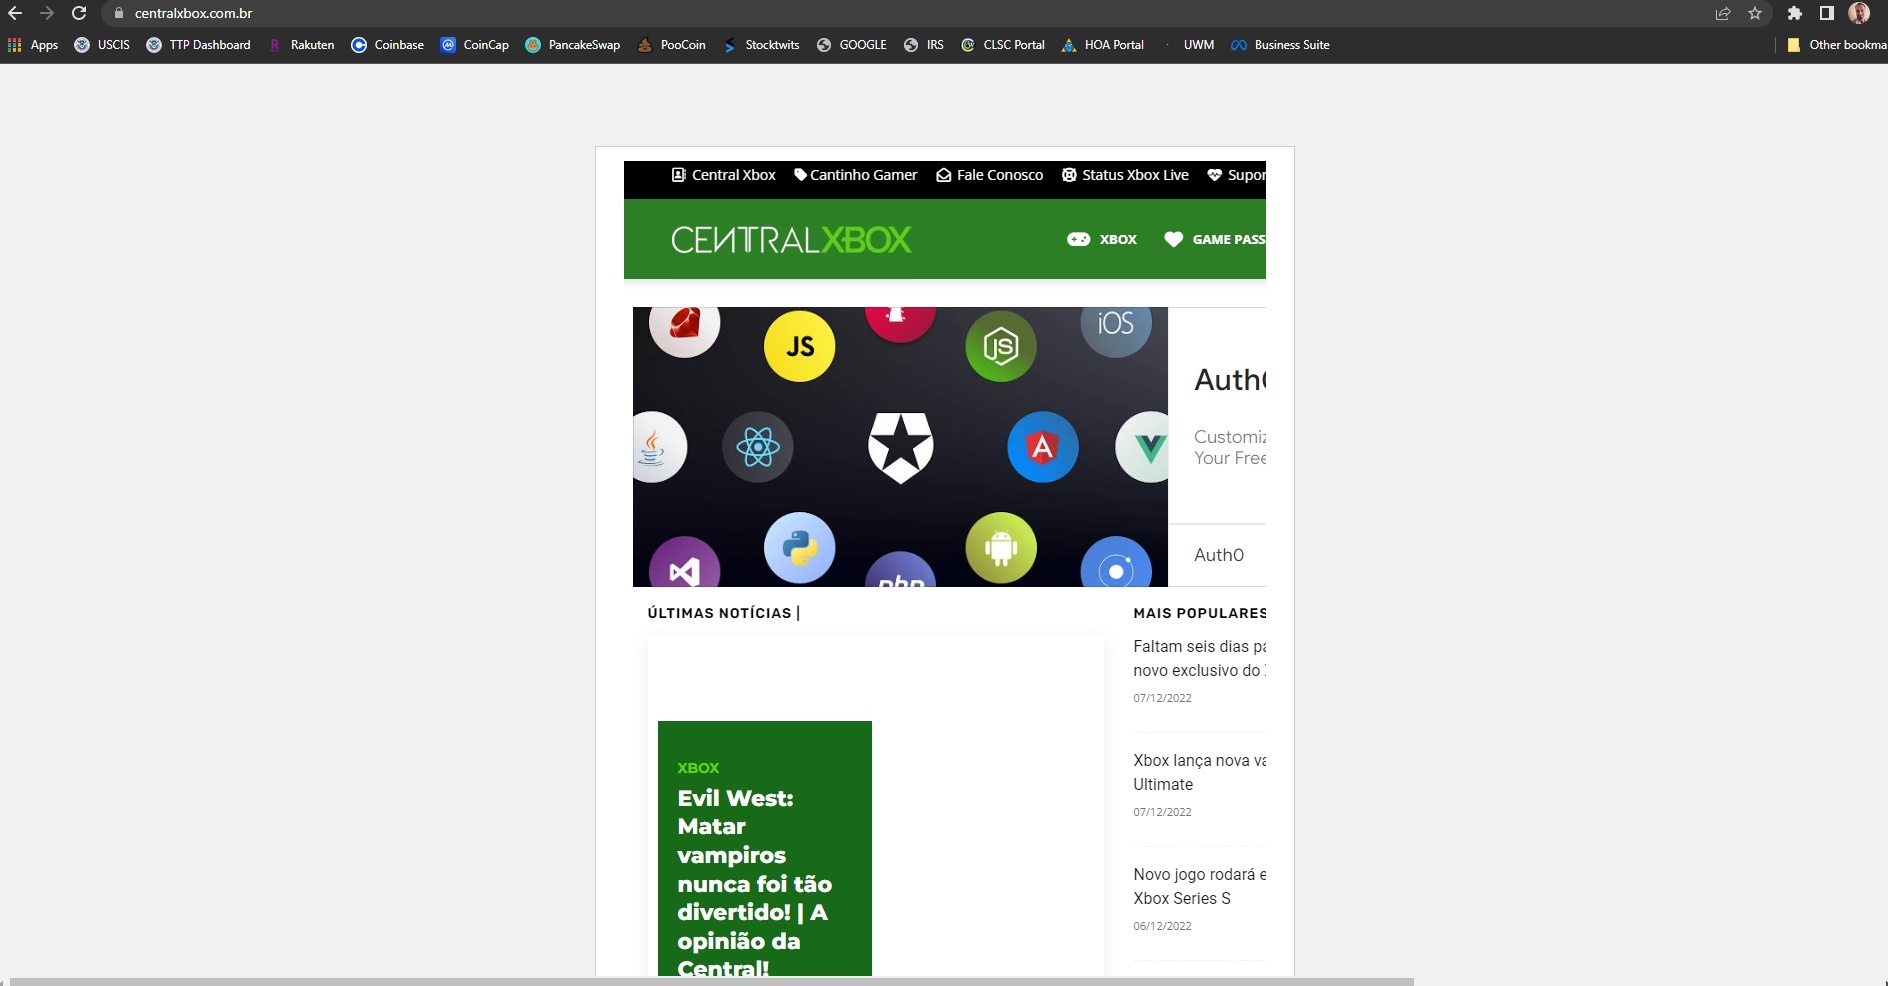
Task: Click the MAIS POPULARES heading
Action: pyautogui.click(x=1199, y=613)
